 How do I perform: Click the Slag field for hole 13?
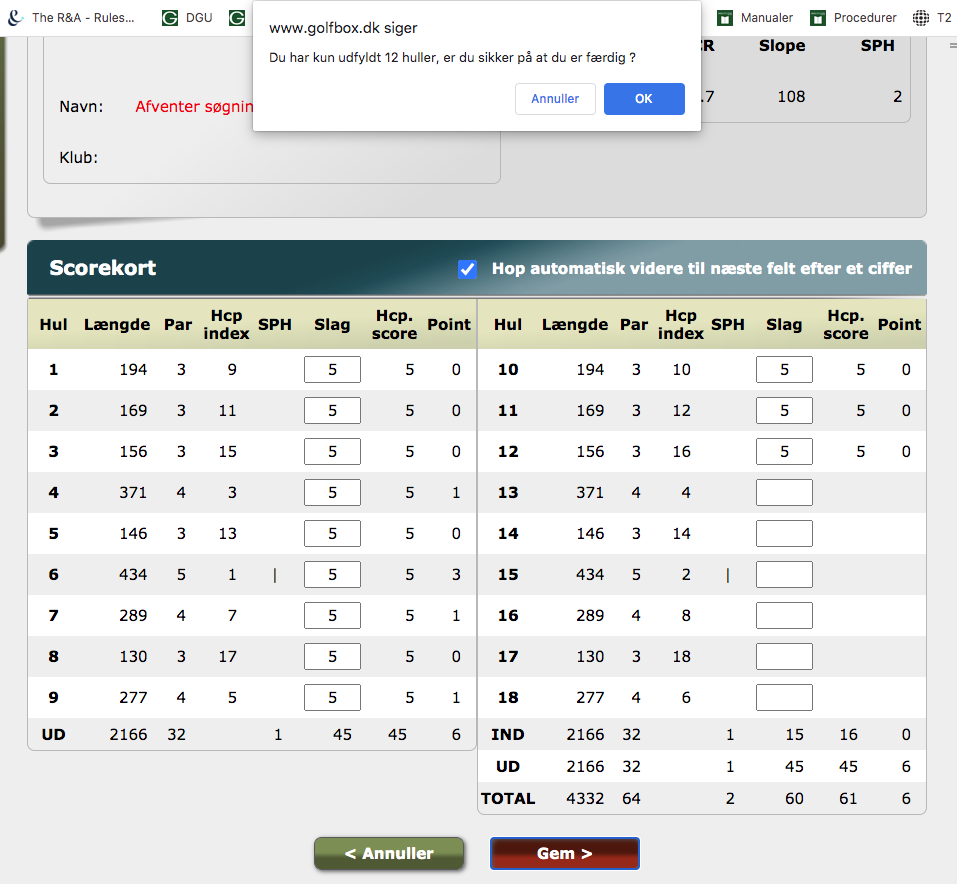[784, 492]
